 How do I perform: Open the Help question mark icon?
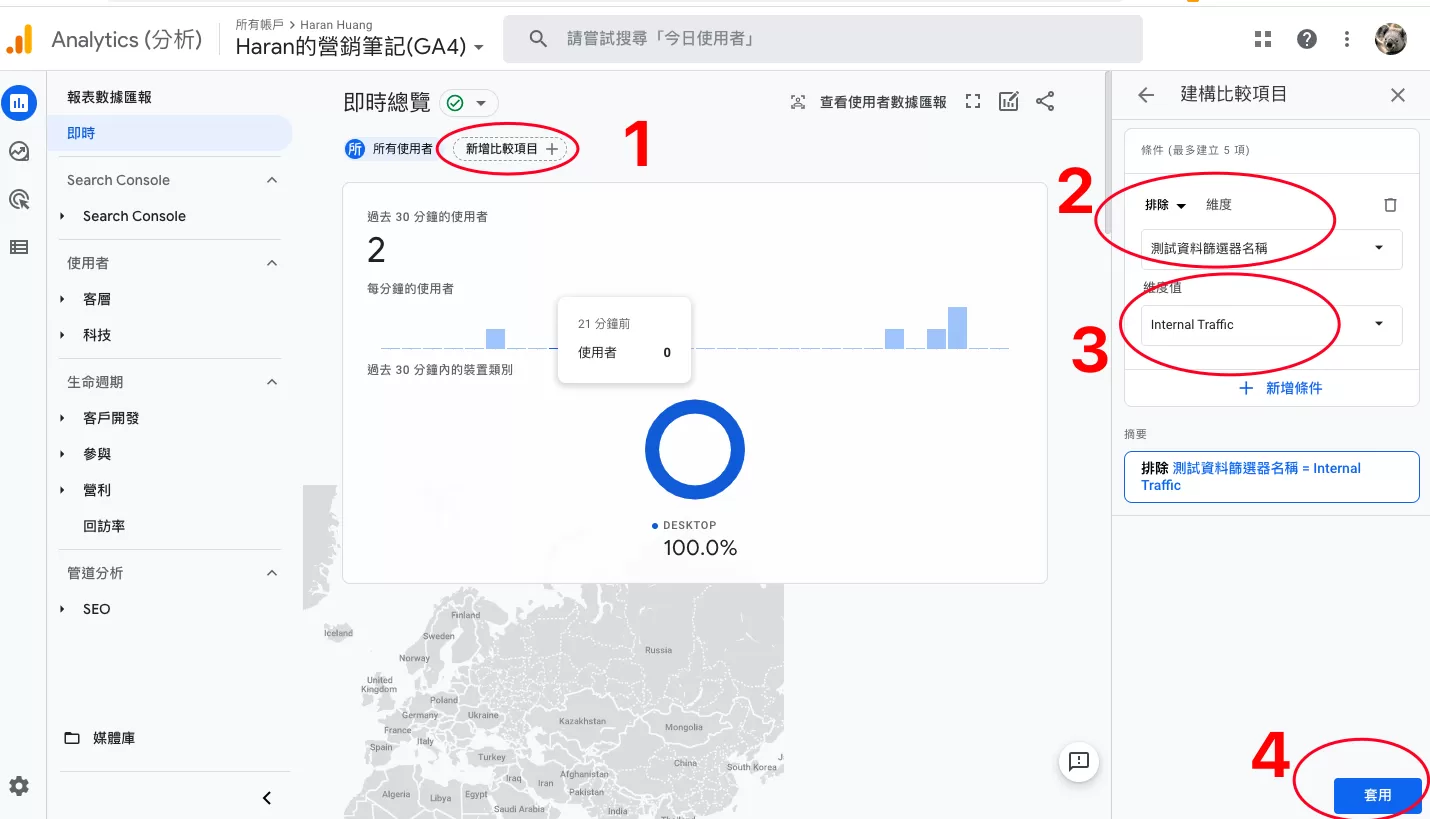[1307, 39]
